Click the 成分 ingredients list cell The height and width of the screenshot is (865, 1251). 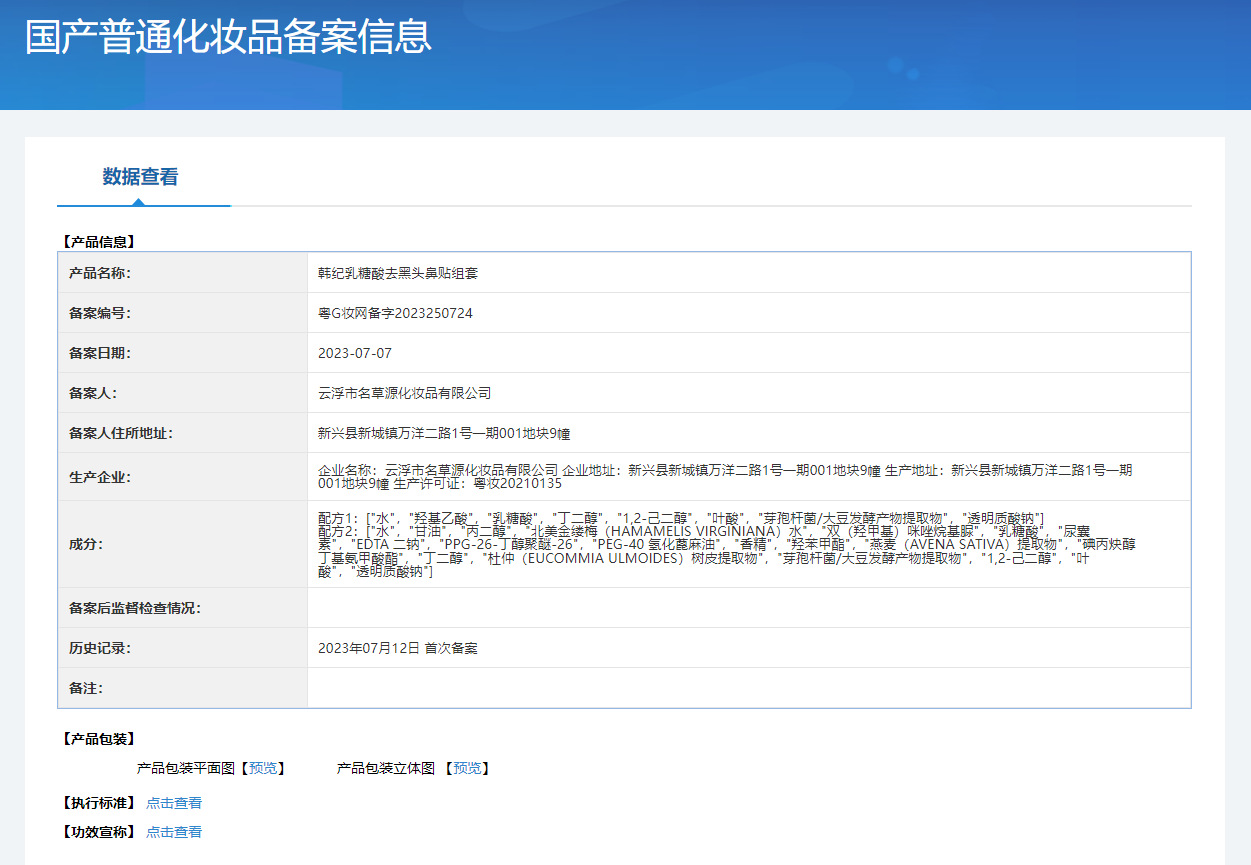pos(749,544)
